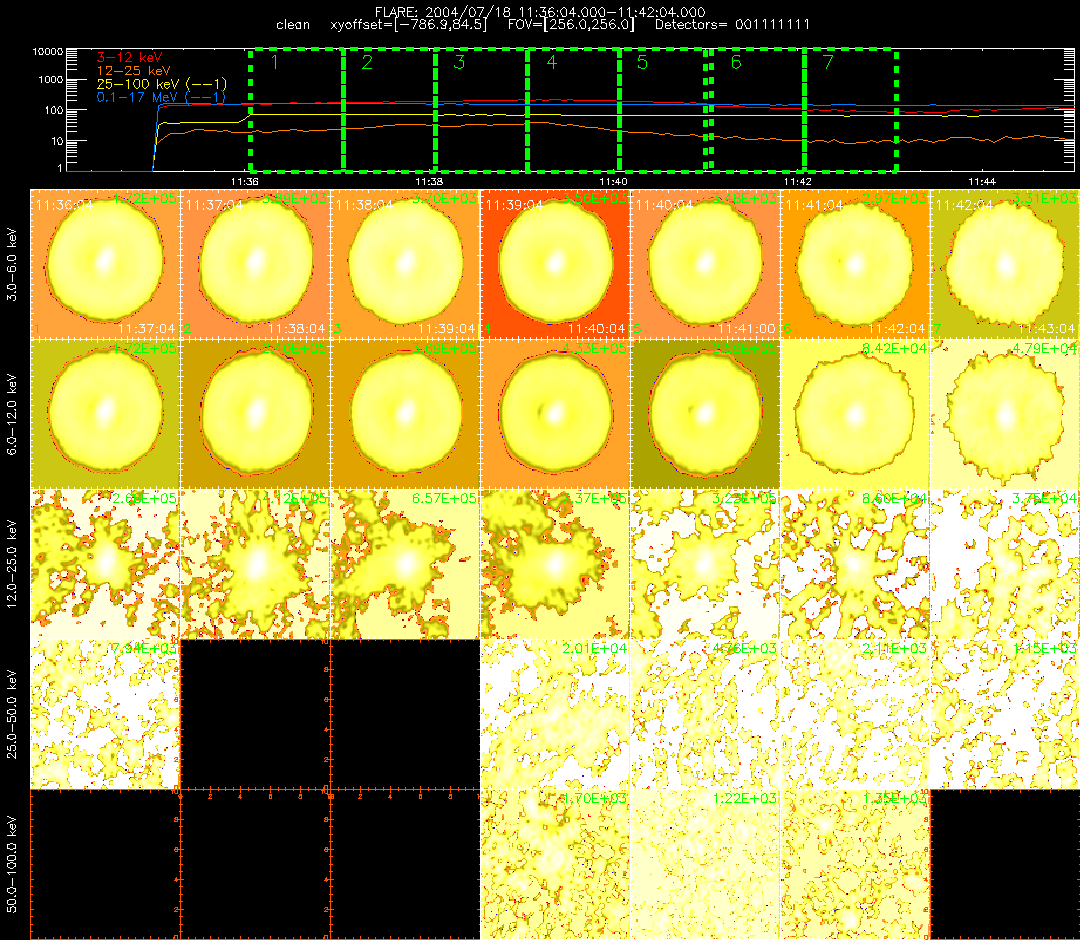
Task: Open the 6.0-12.0 keV image labeled 4.33E+05
Action: click(x=555, y=414)
